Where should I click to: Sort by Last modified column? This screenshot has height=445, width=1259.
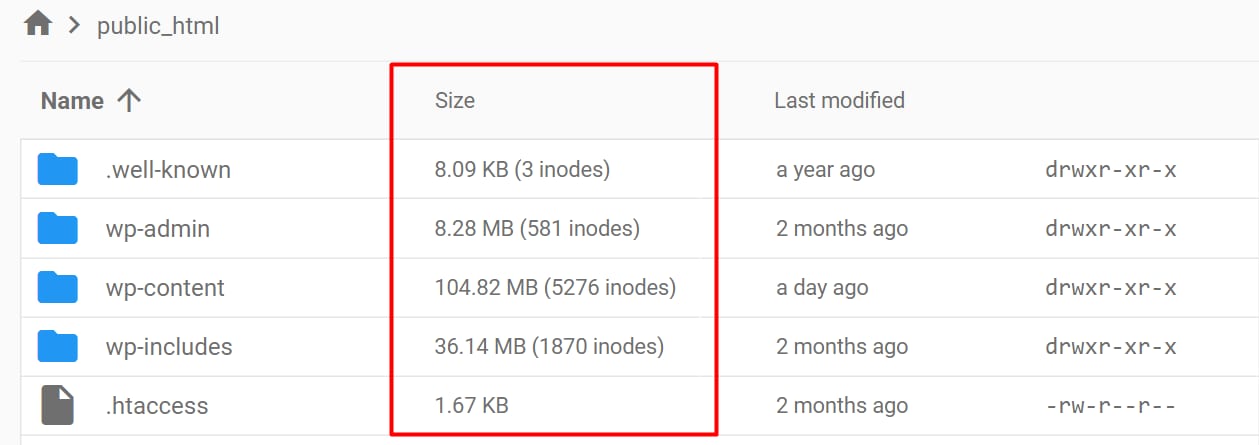[839, 100]
